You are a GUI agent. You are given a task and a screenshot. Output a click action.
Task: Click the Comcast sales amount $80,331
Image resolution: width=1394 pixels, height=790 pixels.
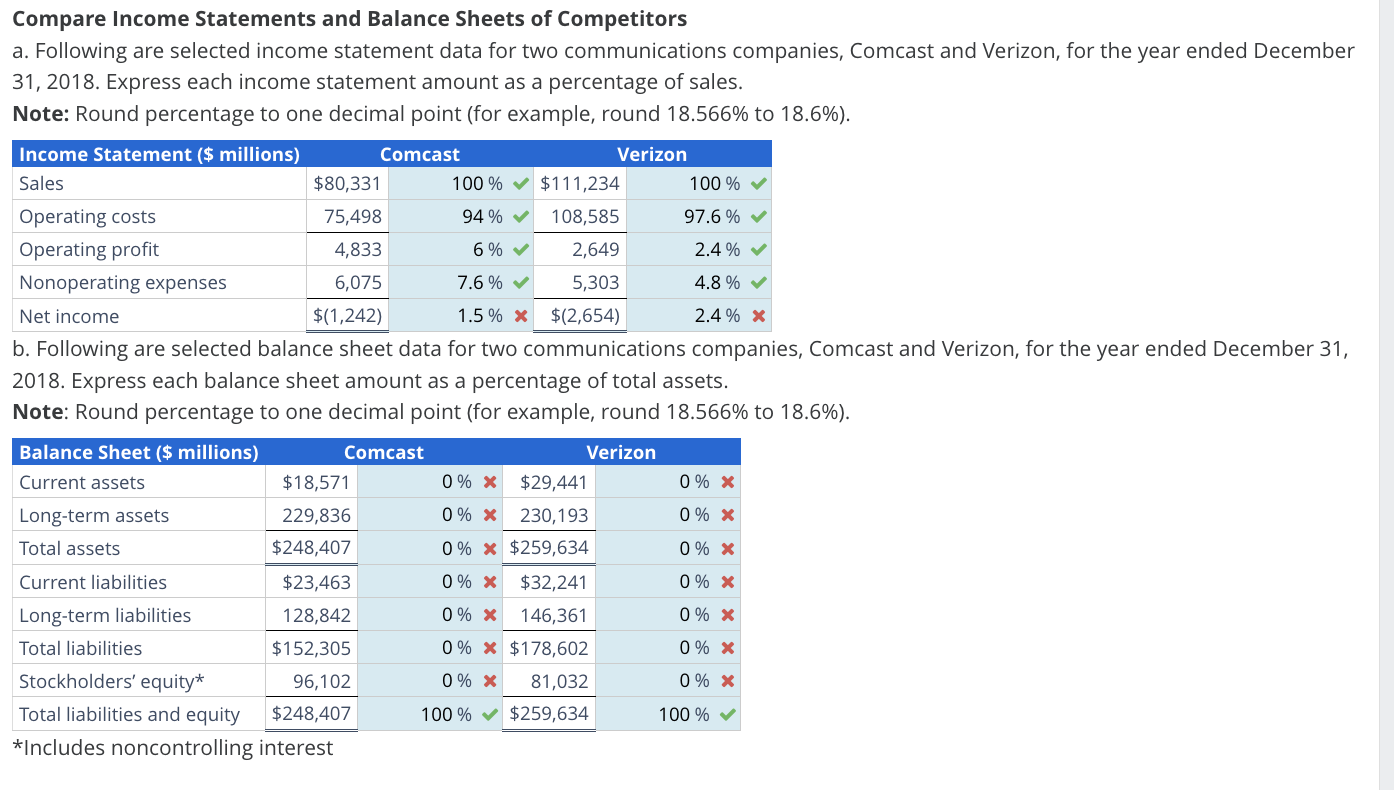pyautogui.click(x=347, y=184)
